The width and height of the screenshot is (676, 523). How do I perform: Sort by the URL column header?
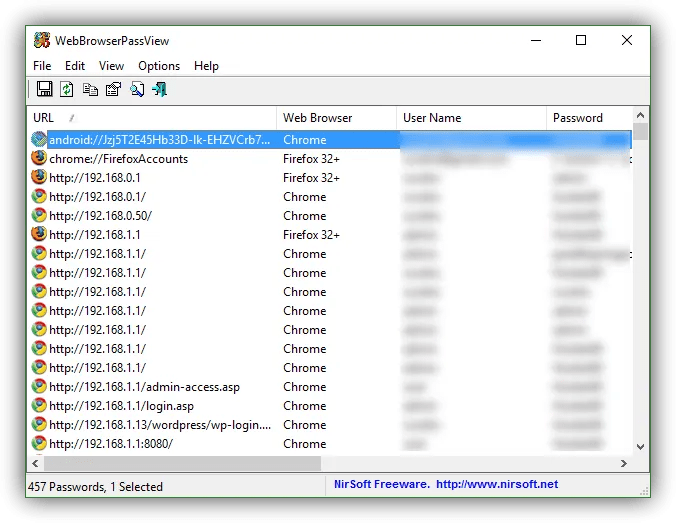coord(152,118)
